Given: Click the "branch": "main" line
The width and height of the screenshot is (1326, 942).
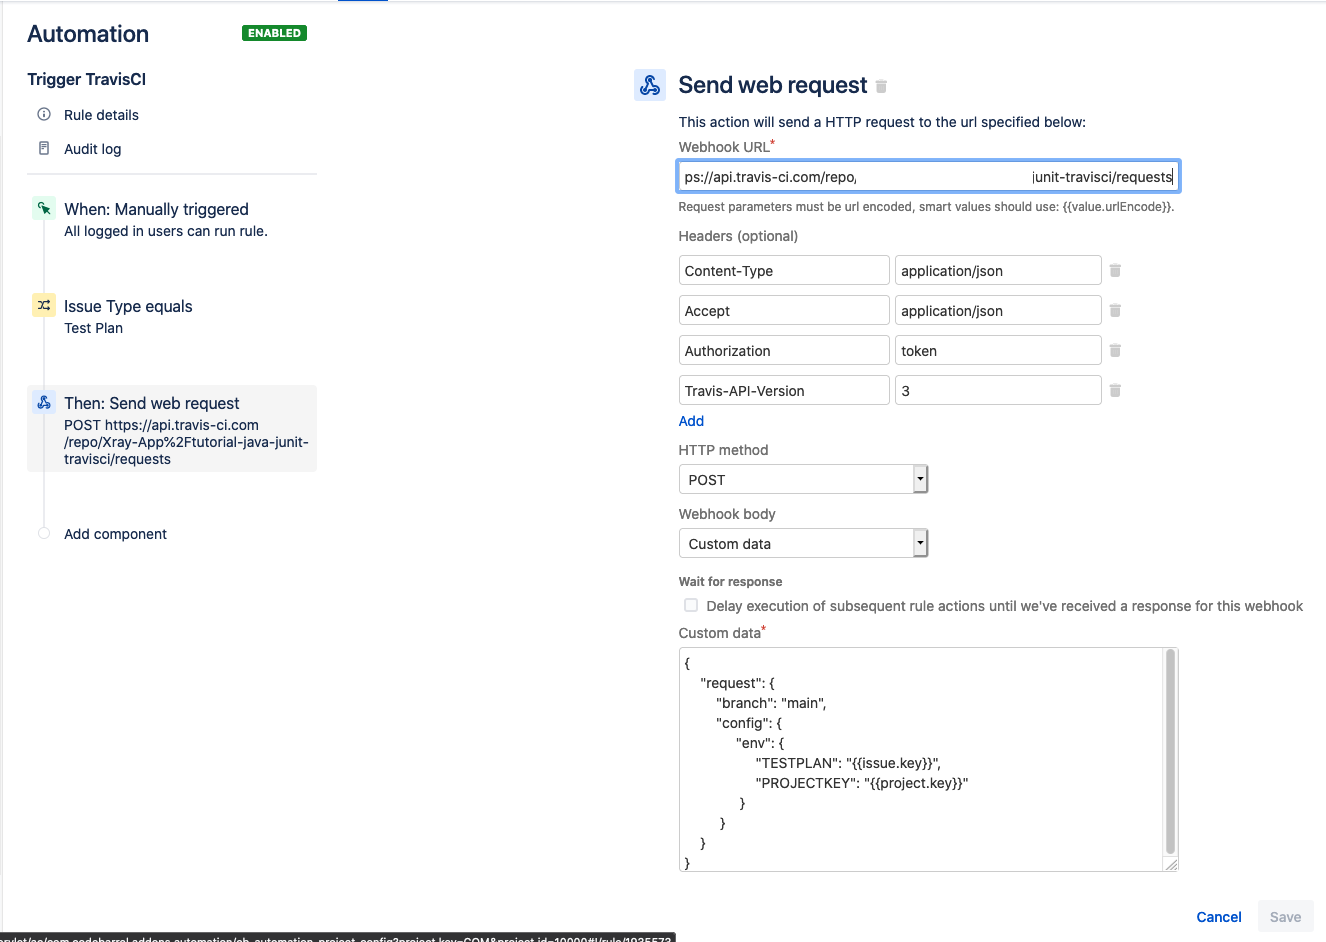Looking at the screenshot, I should [x=771, y=703].
